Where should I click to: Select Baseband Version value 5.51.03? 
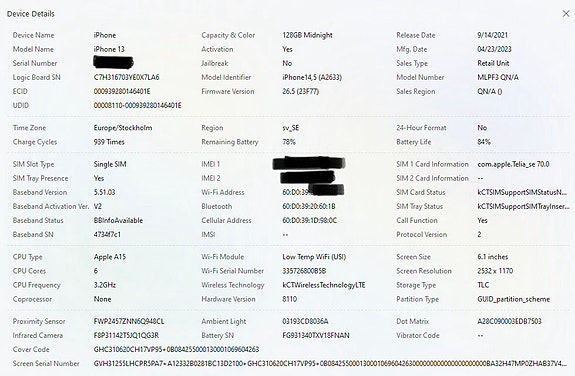click(x=105, y=192)
